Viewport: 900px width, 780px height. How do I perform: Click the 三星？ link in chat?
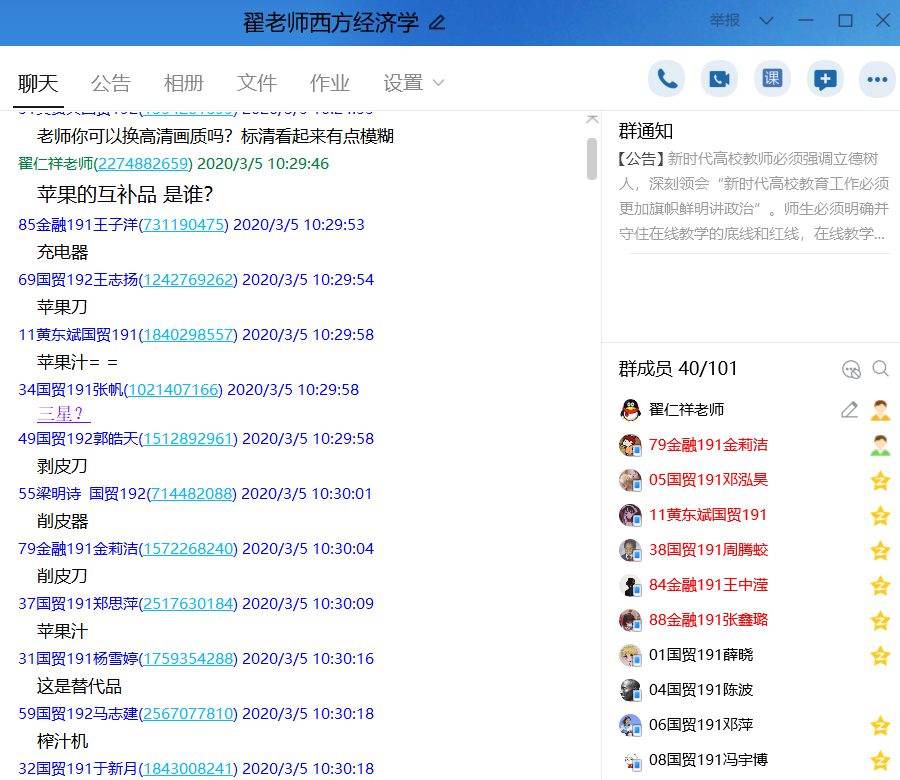[x=63, y=413]
